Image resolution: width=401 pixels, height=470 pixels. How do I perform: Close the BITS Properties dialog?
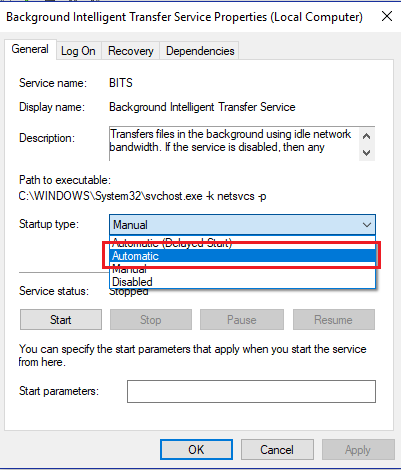[x=387, y=16]
